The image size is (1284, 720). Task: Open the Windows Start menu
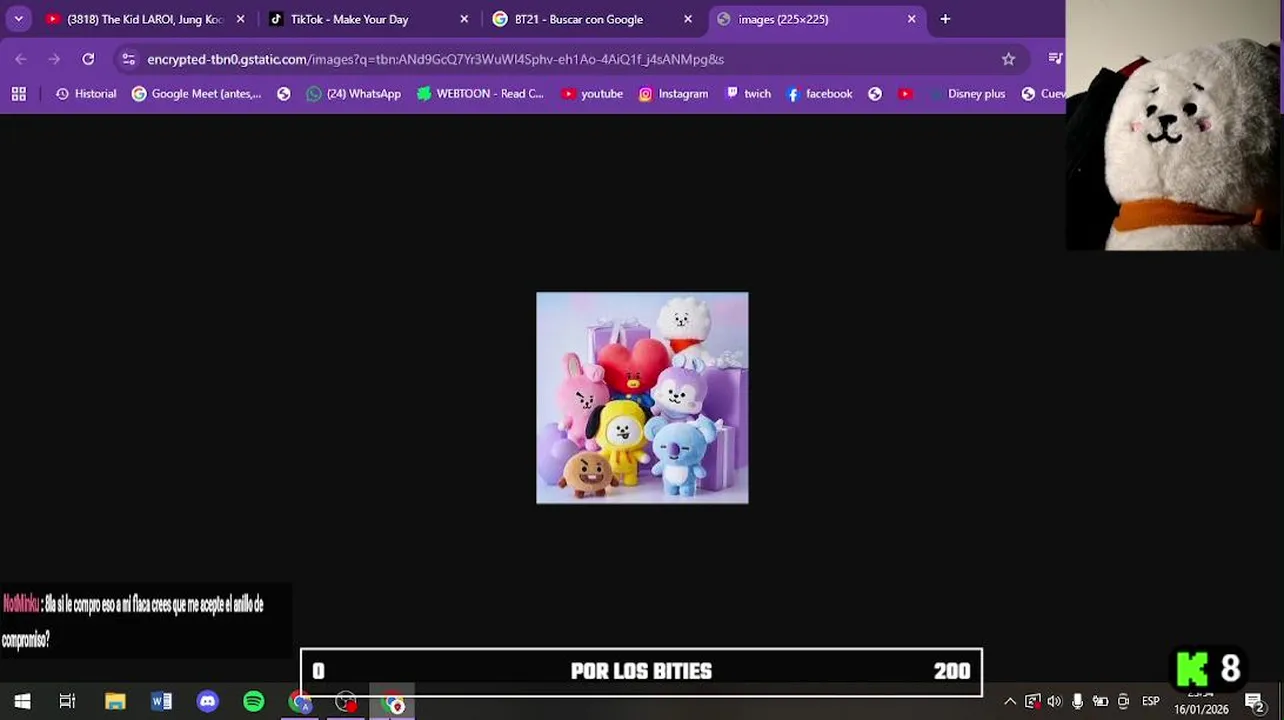tap(22, 702)
